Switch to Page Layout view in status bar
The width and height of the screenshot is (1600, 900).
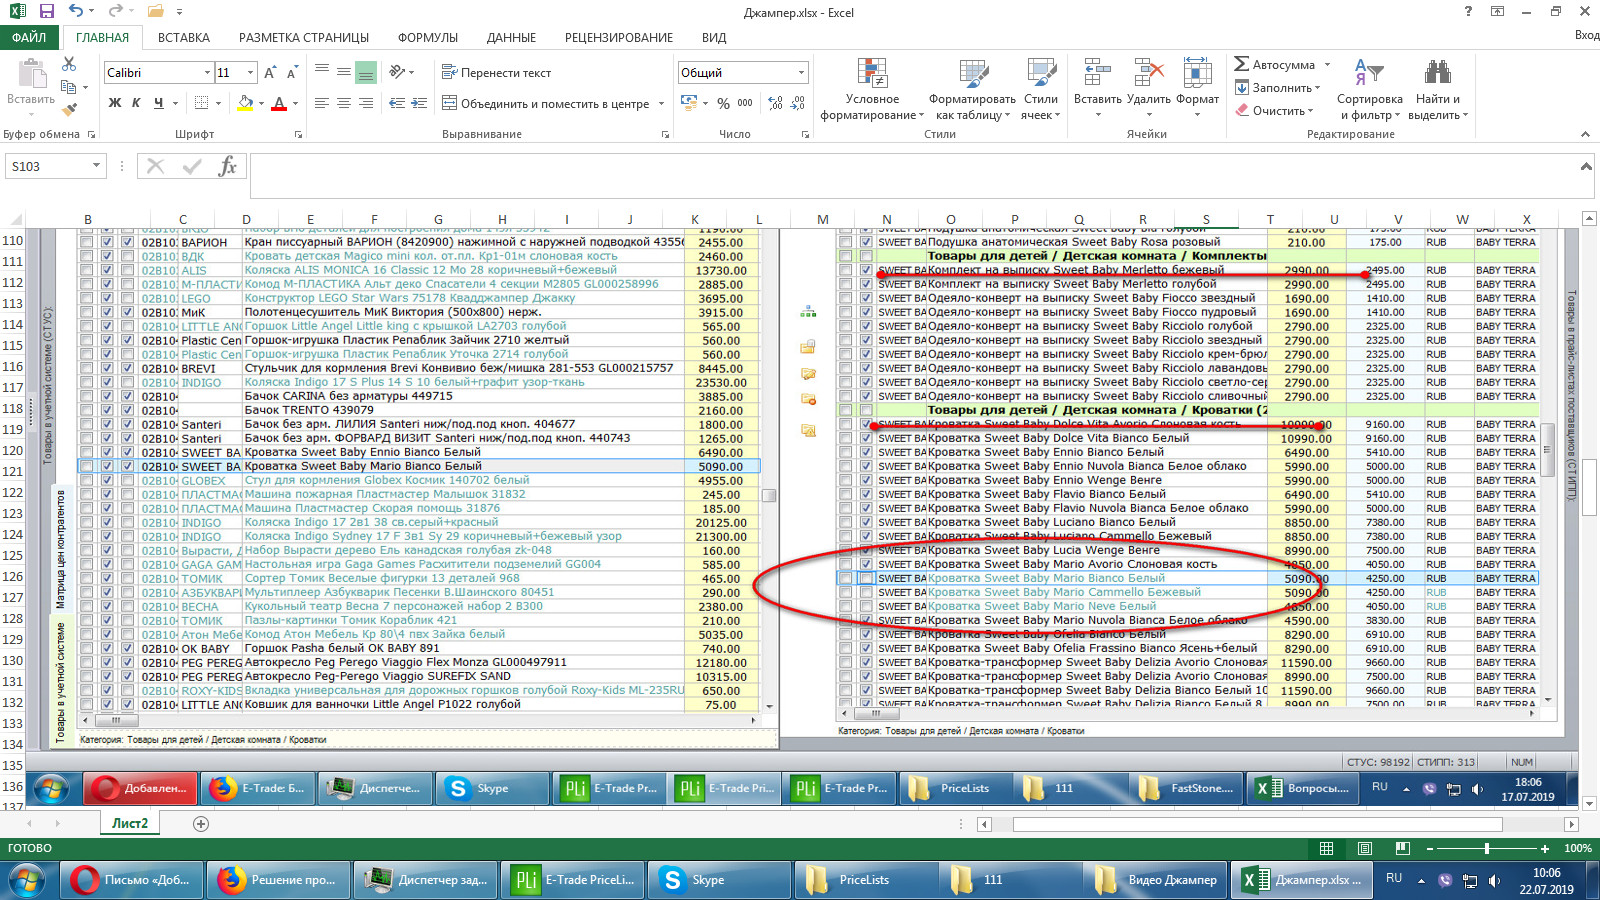pos(1365,848)
